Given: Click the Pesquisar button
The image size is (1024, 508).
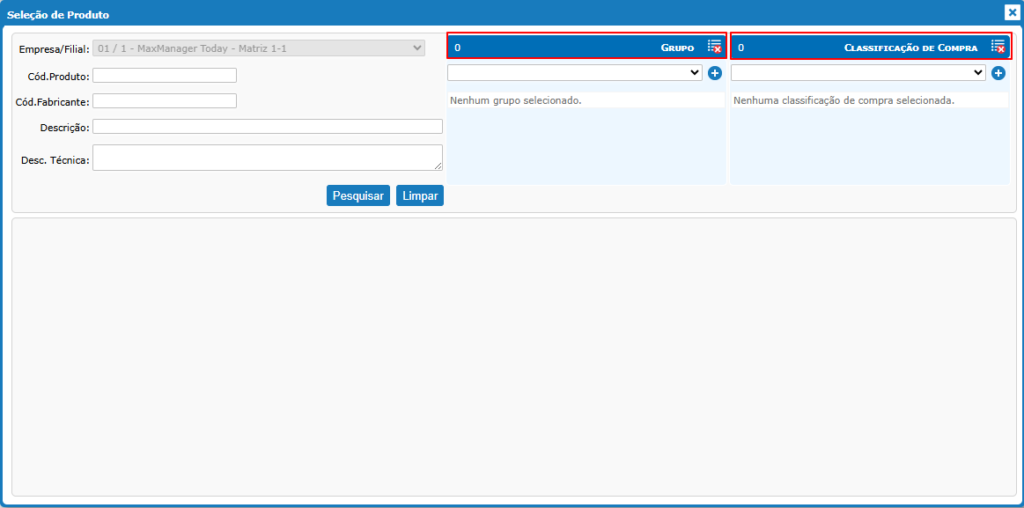Looking at the screenshot, I should click(x=358, y=196).
